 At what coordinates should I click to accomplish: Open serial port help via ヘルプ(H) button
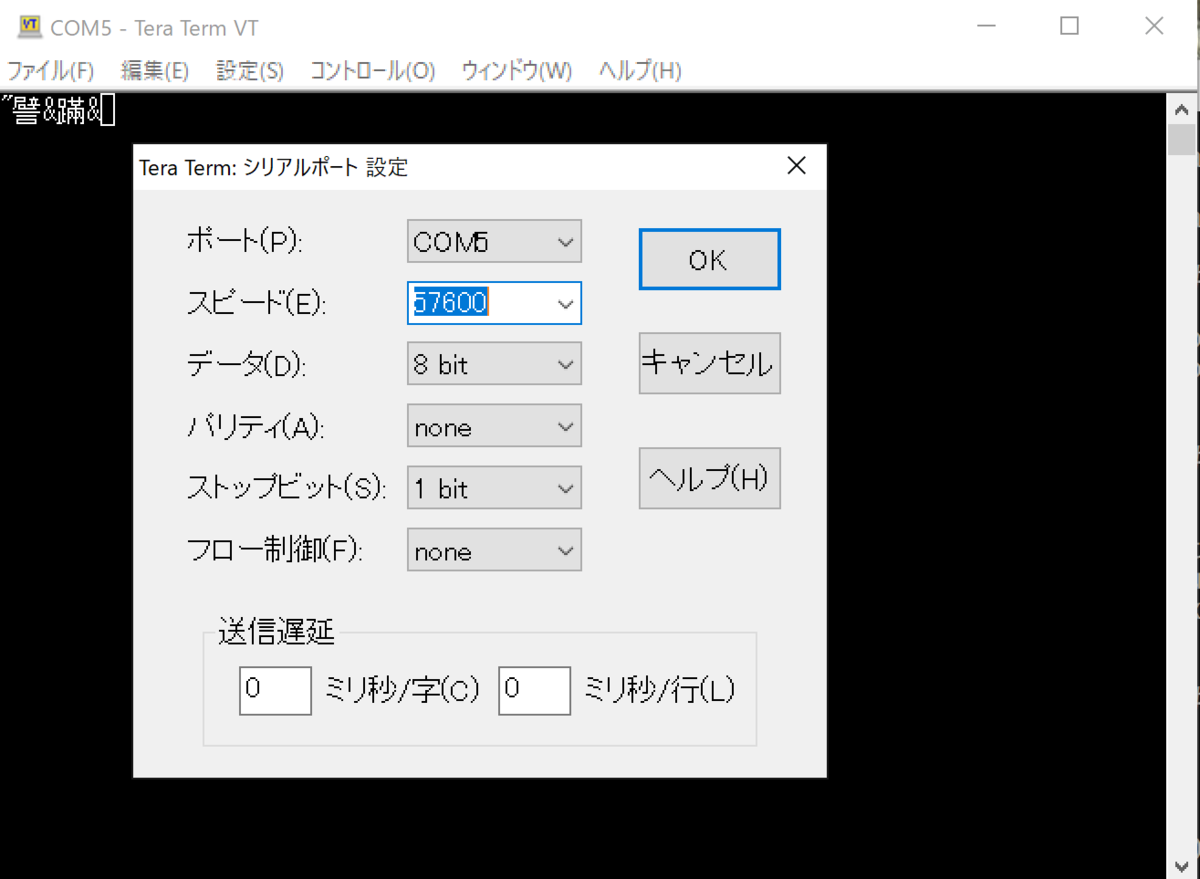pyautogui.click(x=709, y=478)
